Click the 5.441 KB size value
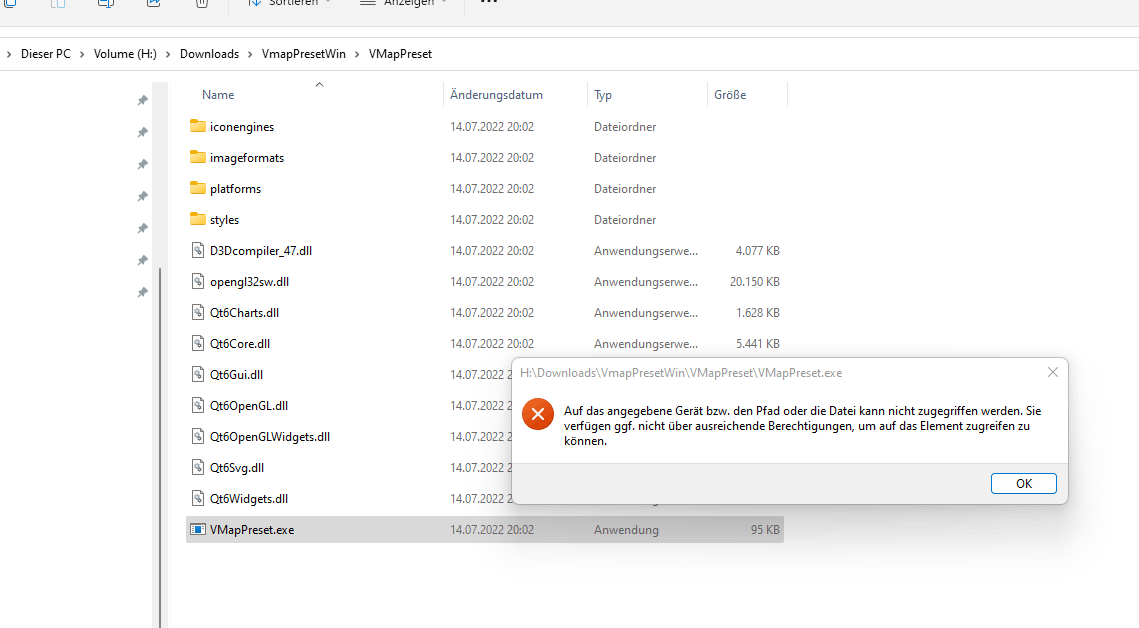The width and height of the screenshot is (1139, 628). click(x=758, y=343)
